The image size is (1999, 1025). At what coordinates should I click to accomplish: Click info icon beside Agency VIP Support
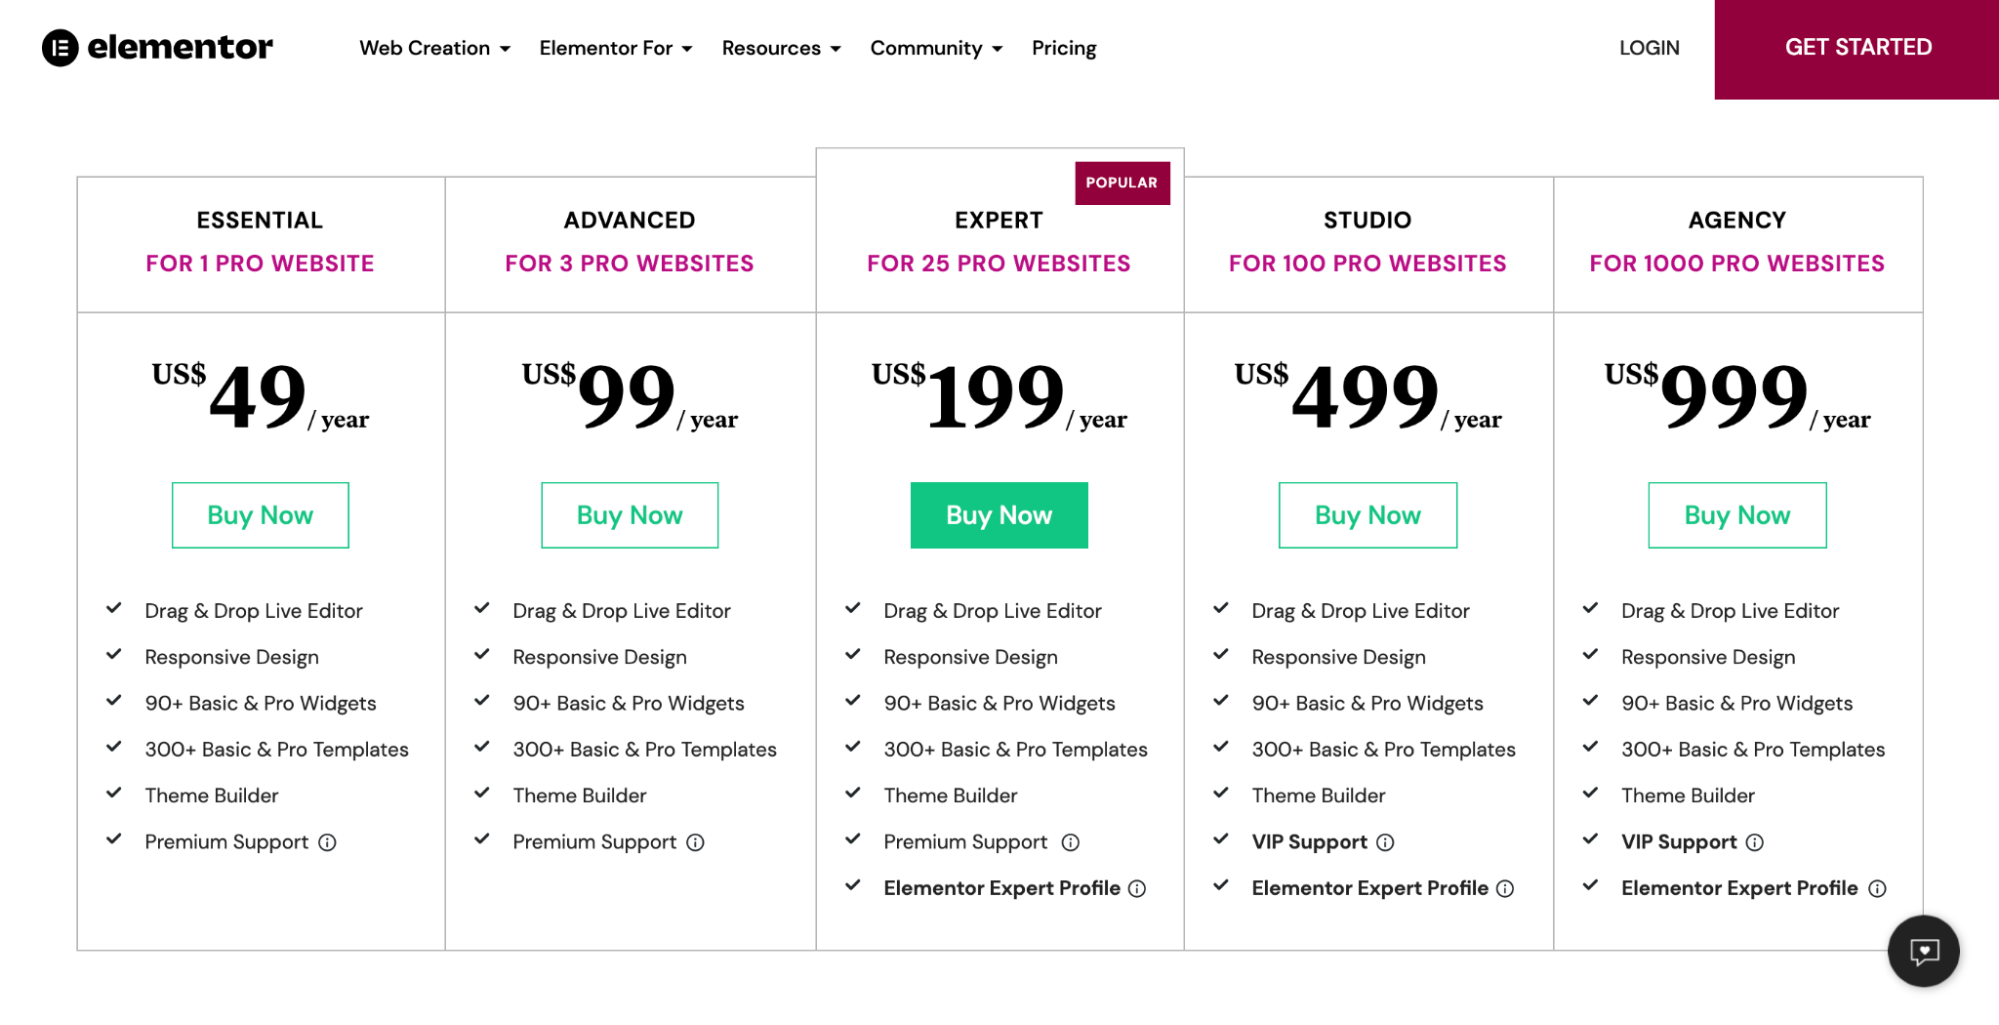[x=1754, y=843]
